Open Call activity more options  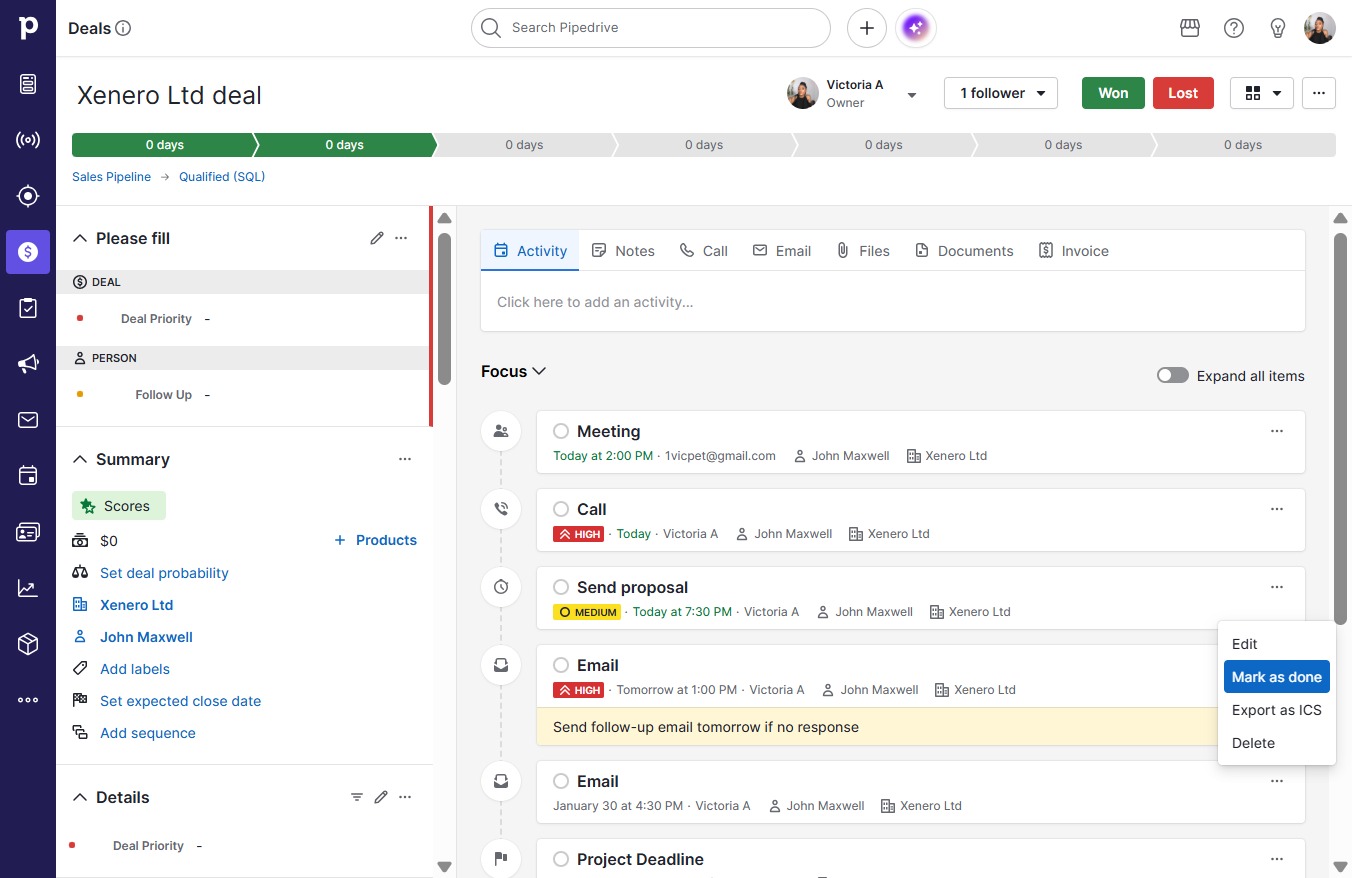pyautogui.click(x=1277, y=509)
